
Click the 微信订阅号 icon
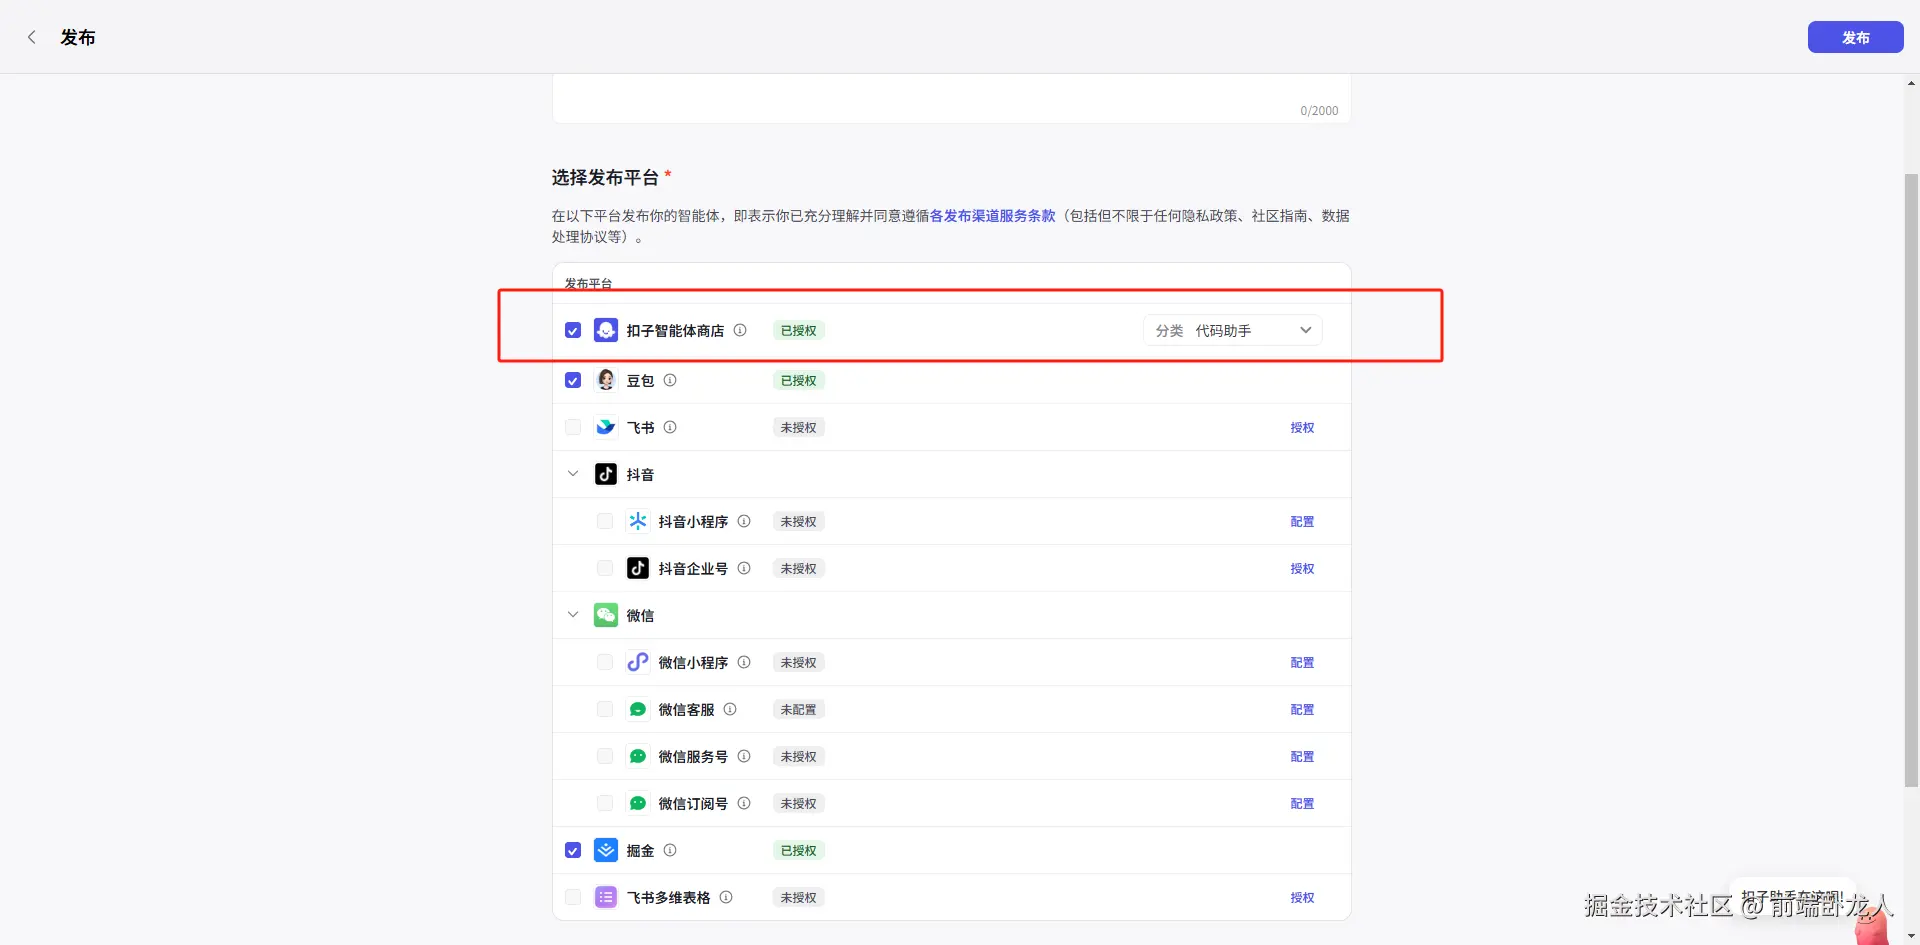[x=638, y=803]
